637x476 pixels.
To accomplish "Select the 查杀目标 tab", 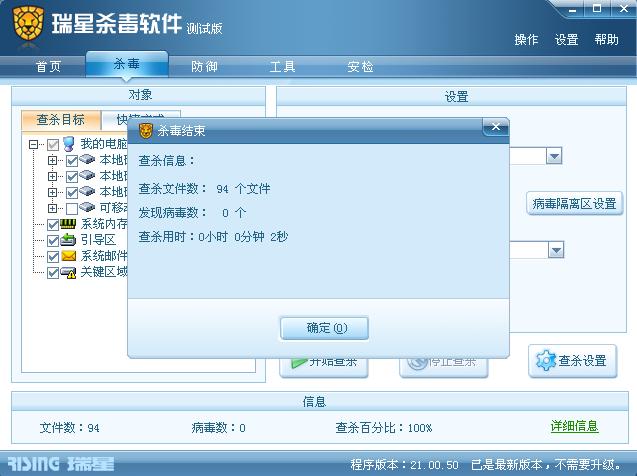I will click(61, 120).
